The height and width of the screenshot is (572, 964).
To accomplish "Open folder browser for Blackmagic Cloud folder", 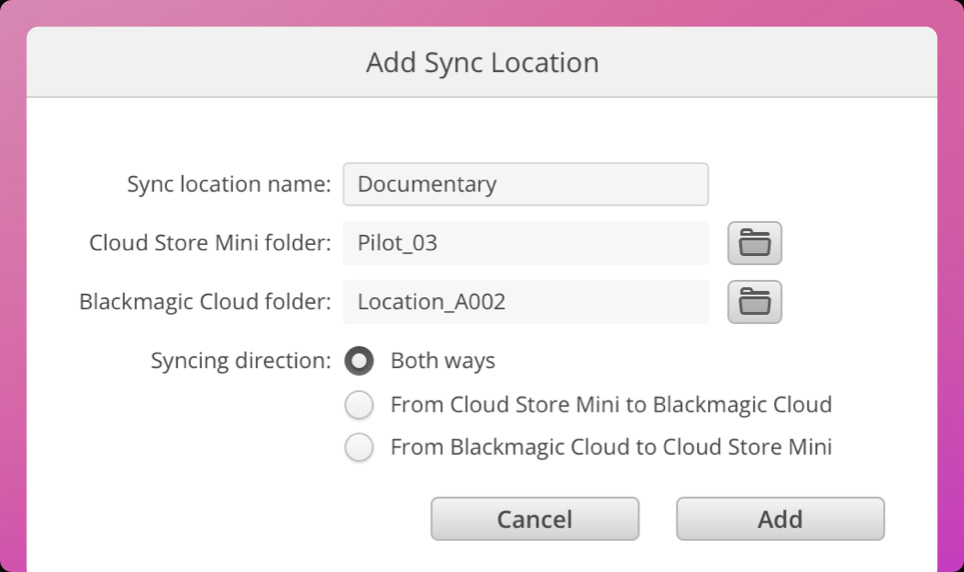I will (754, 302).
